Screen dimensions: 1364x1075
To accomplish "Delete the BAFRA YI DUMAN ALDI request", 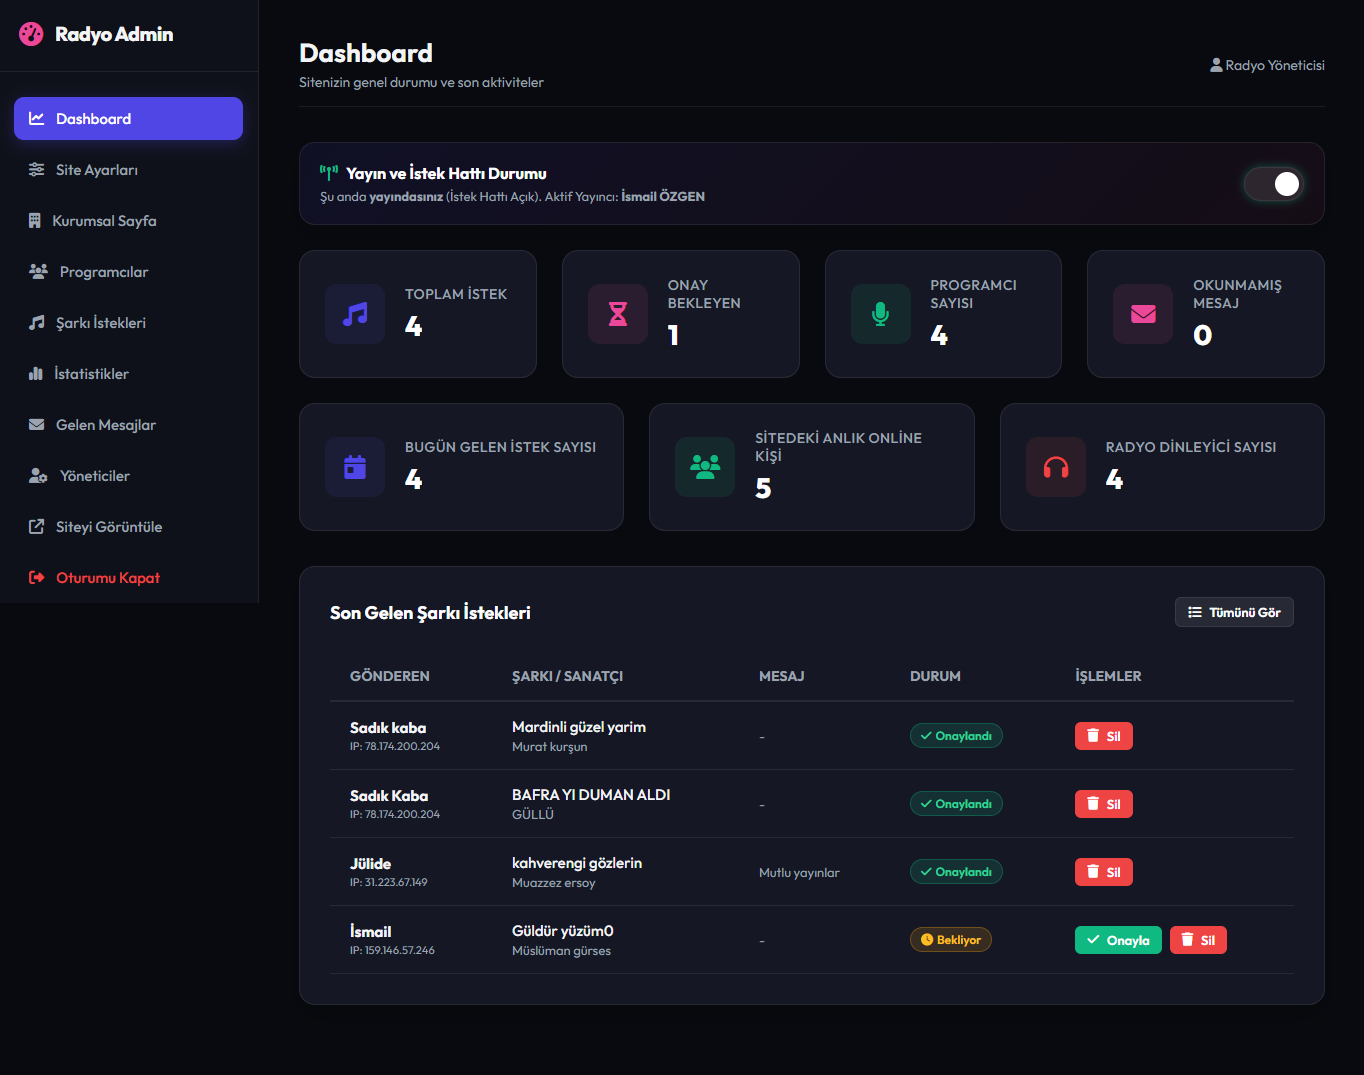I will (x=1104, y=804).
